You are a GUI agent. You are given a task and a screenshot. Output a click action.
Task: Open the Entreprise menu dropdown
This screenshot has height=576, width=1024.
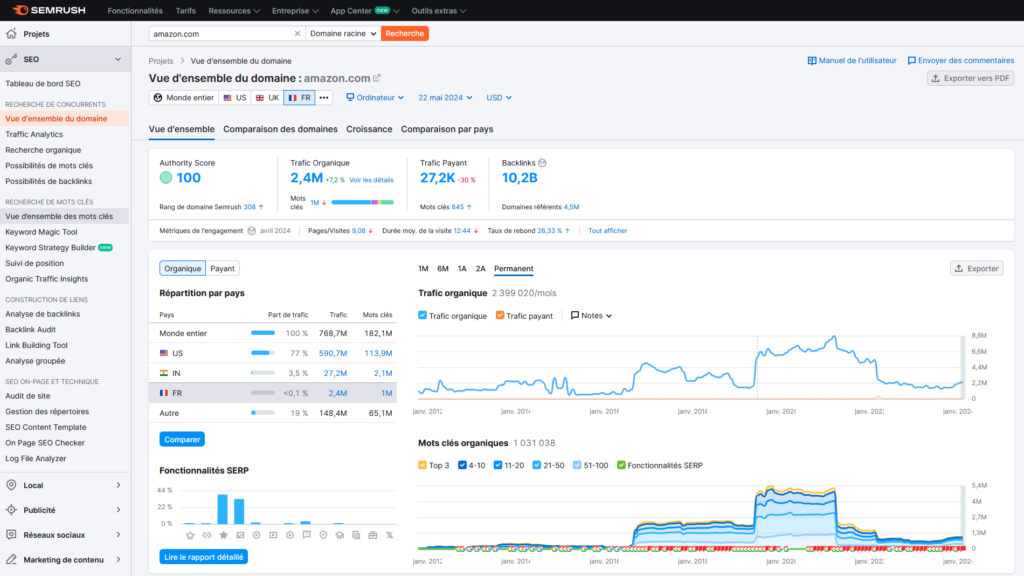tap(295, 10)
